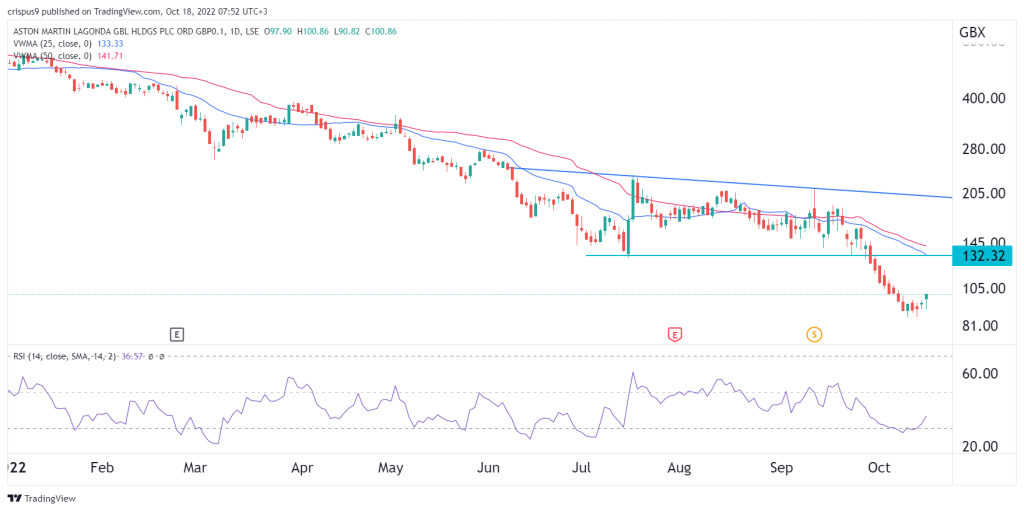The image size is (1024, 511).
Task: Click the 81.00 price axis label
Action: click(x=980, y=325)
